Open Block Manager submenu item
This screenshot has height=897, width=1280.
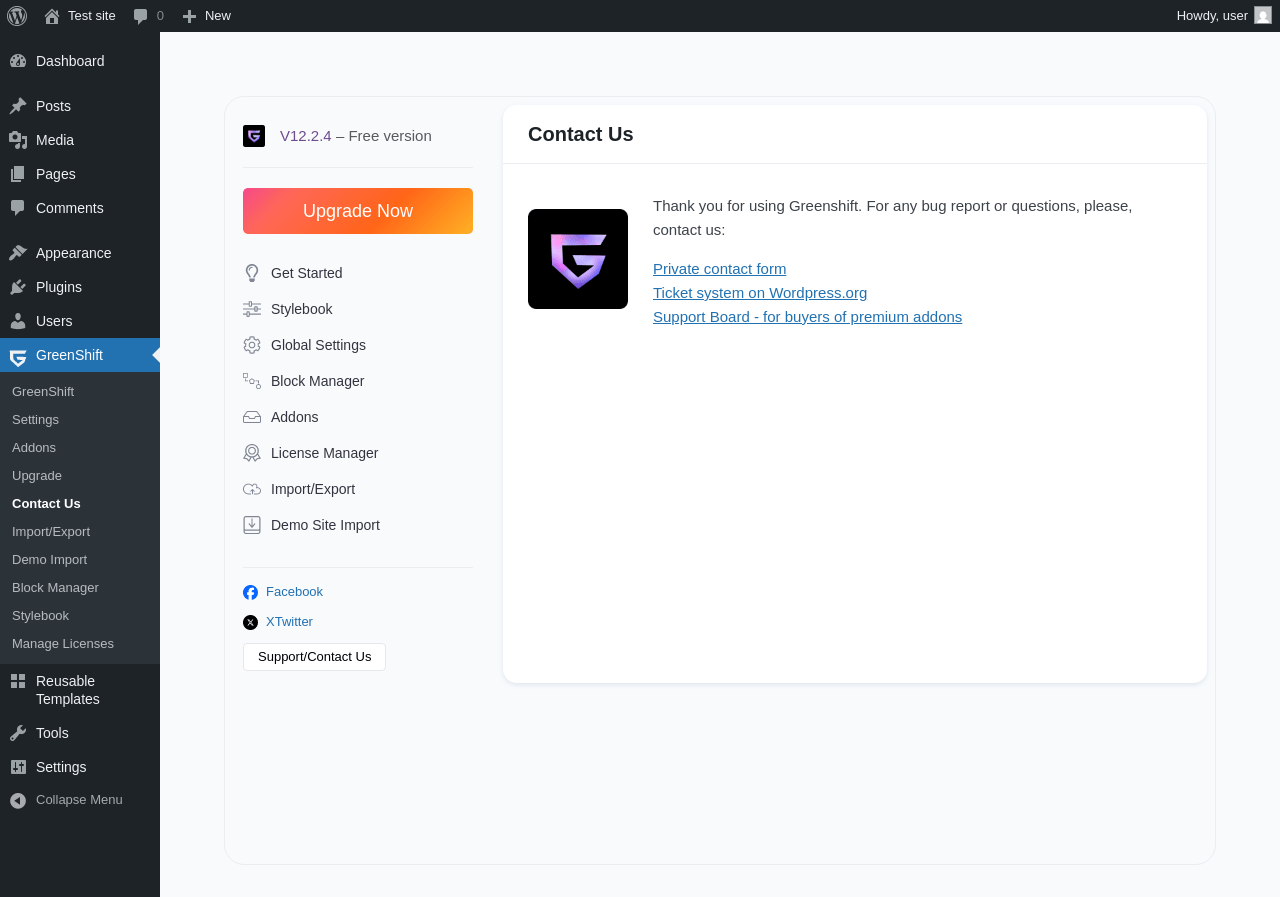tap(55, 587)
